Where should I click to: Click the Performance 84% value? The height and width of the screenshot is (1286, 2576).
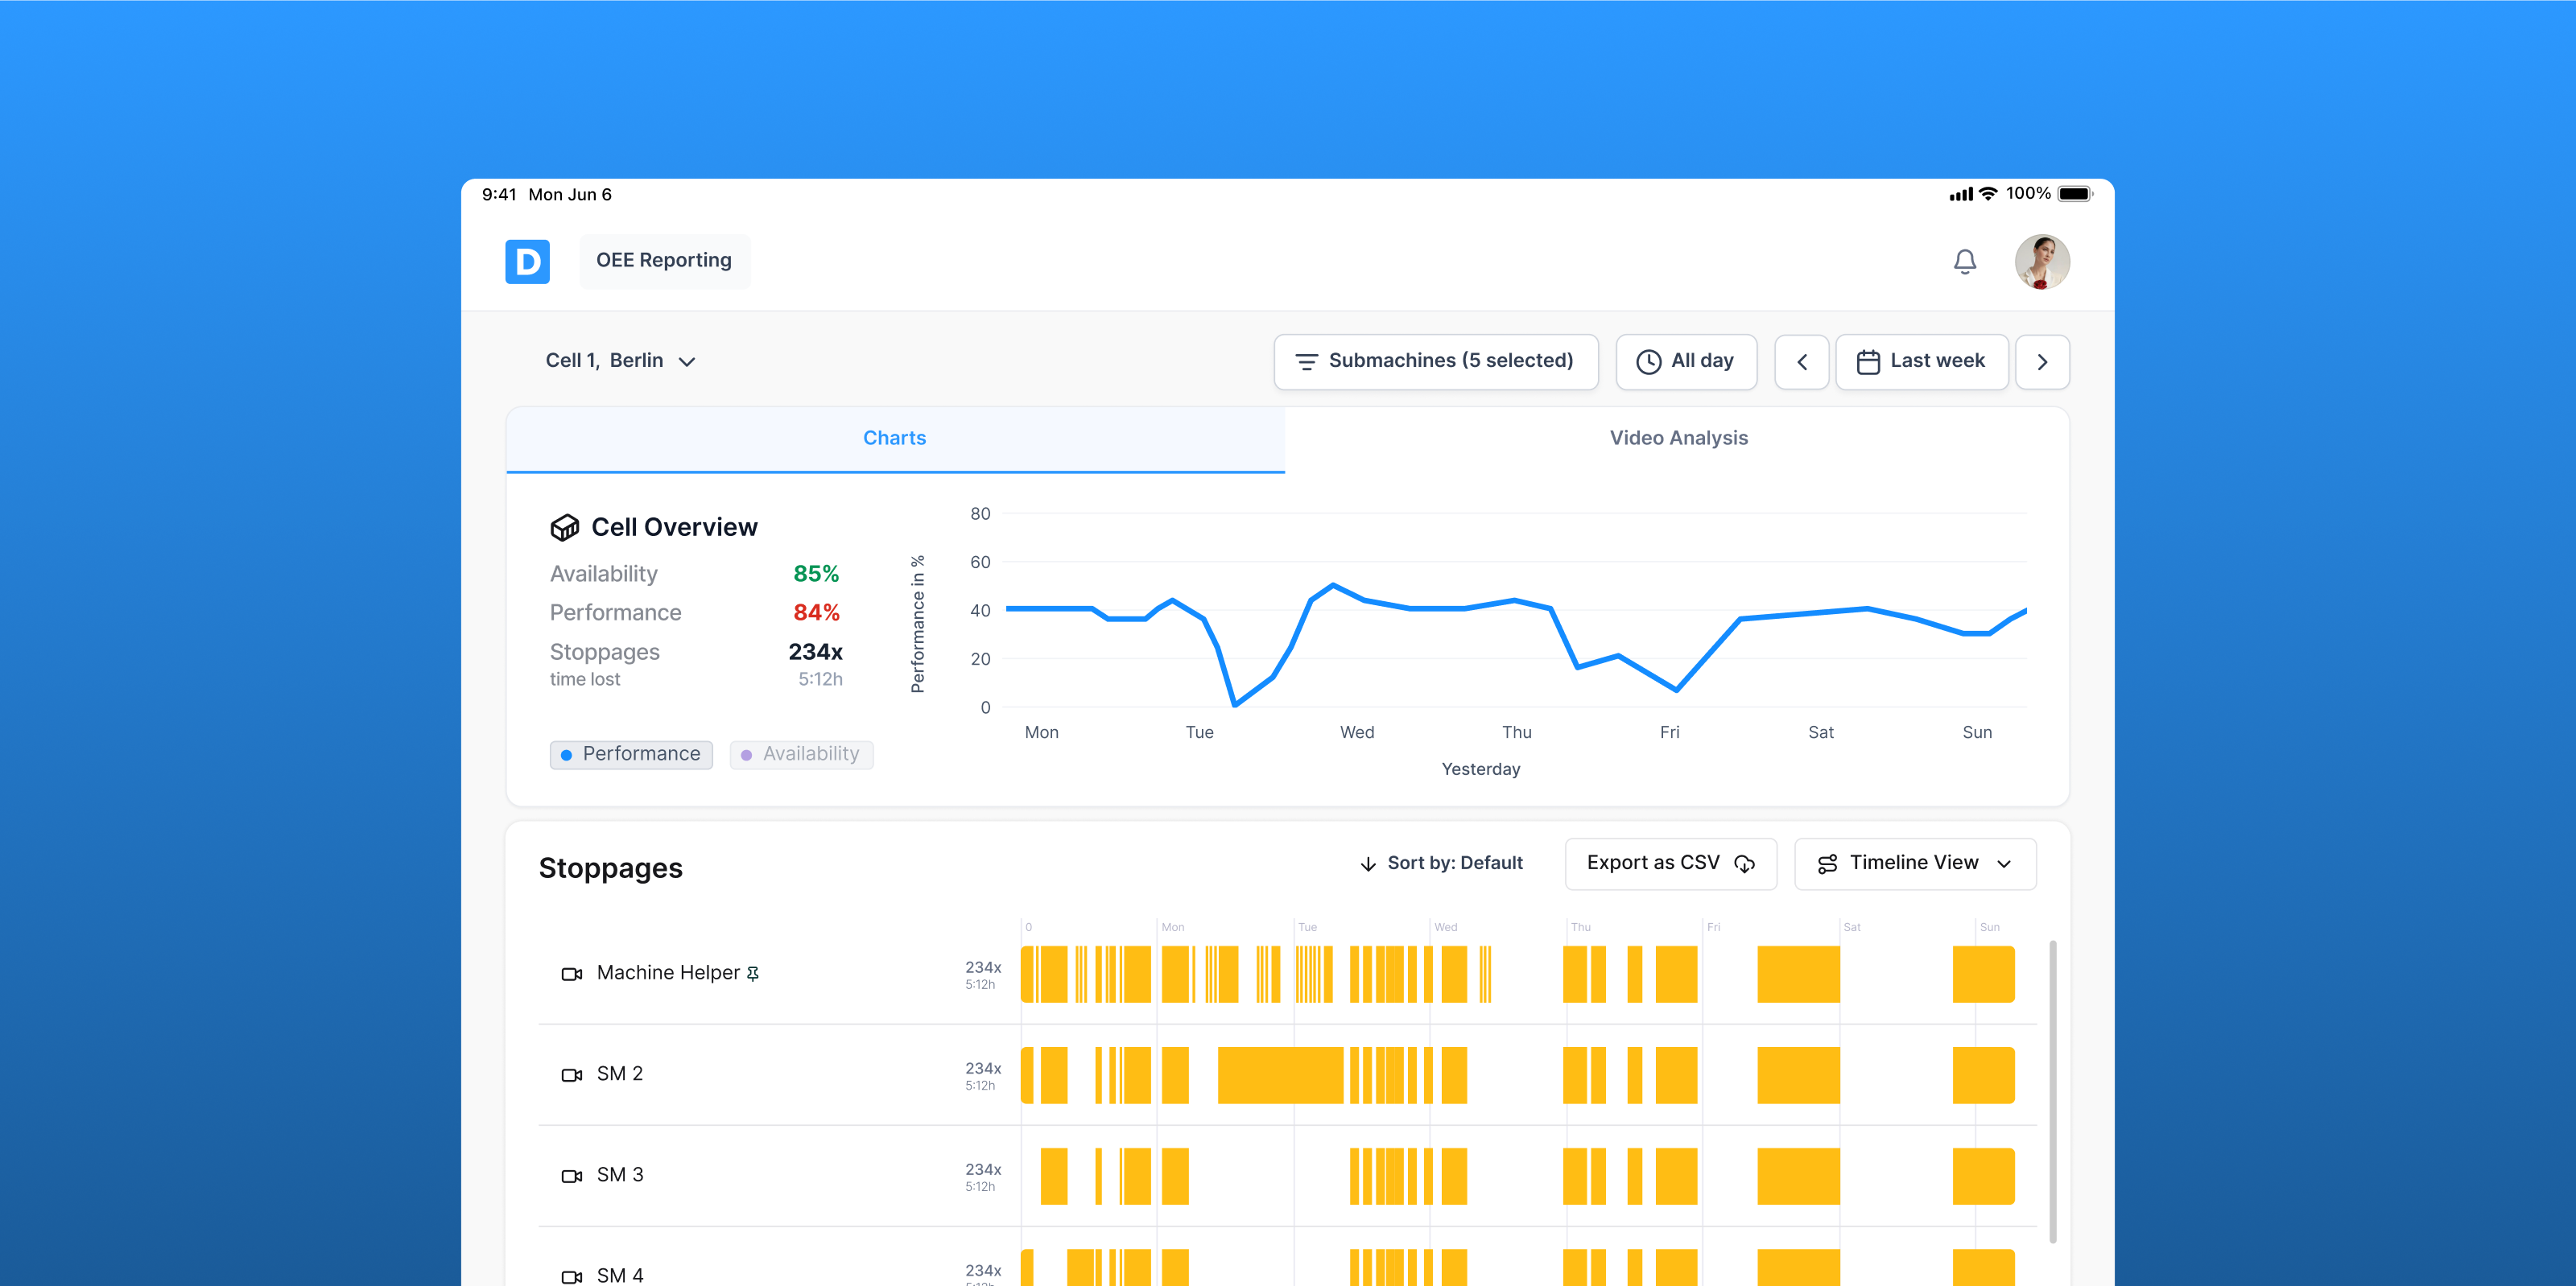click(x=816, y=612)
